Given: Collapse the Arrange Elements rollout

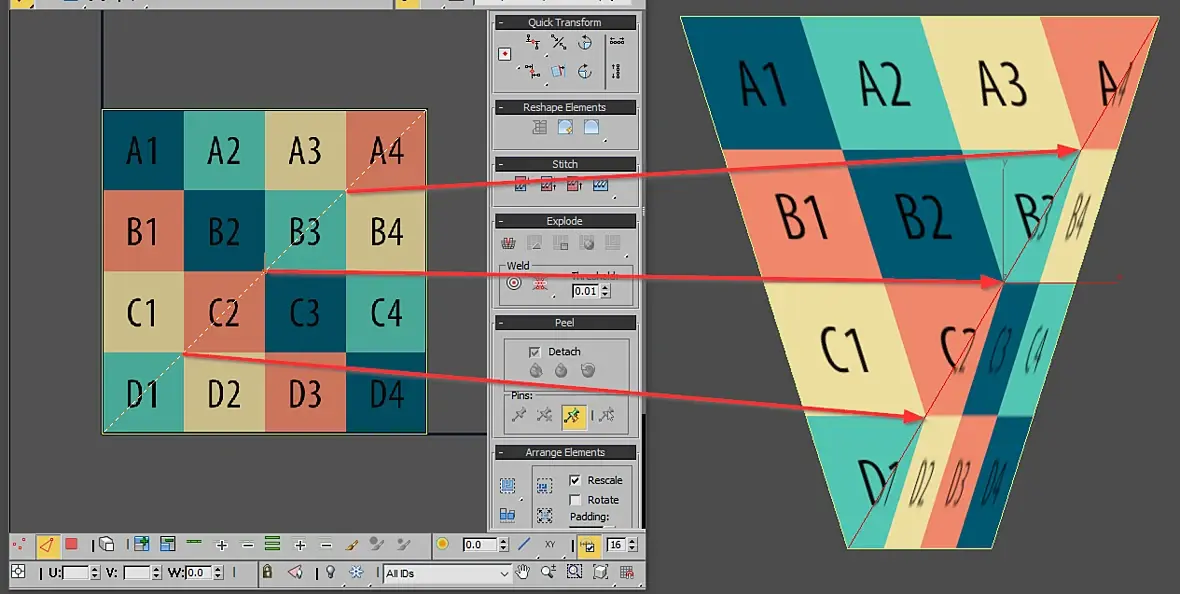Looking at the screenshot, I should tap(564, 452).
